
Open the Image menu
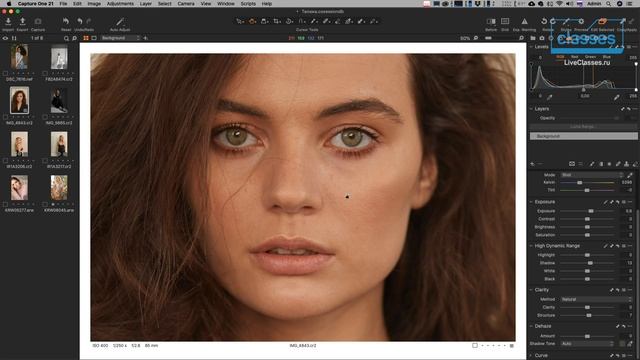click(94, 4)
